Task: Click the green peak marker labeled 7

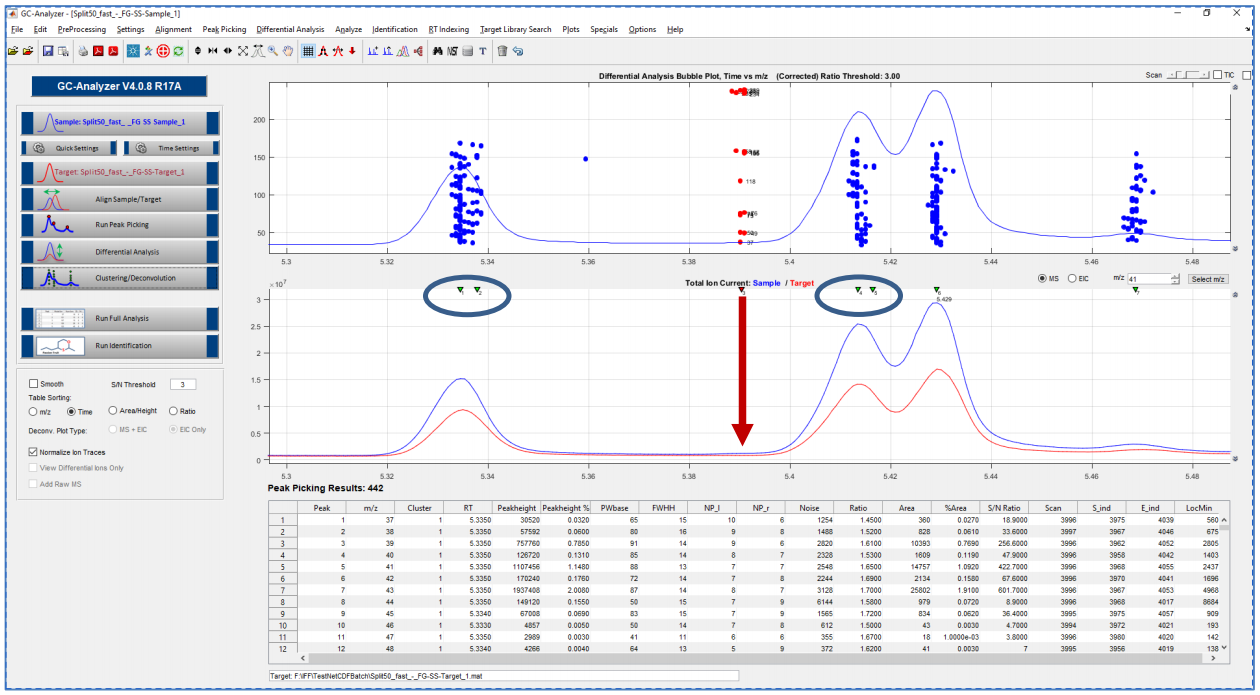Action: pos(1136,290)
